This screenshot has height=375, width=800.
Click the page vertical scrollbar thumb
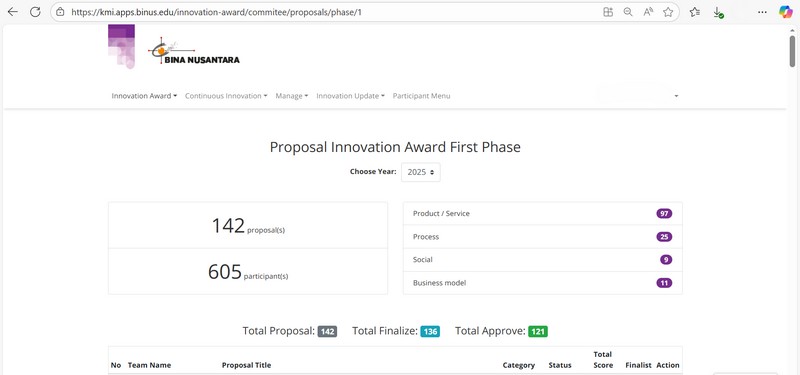(x=792, y=51)
